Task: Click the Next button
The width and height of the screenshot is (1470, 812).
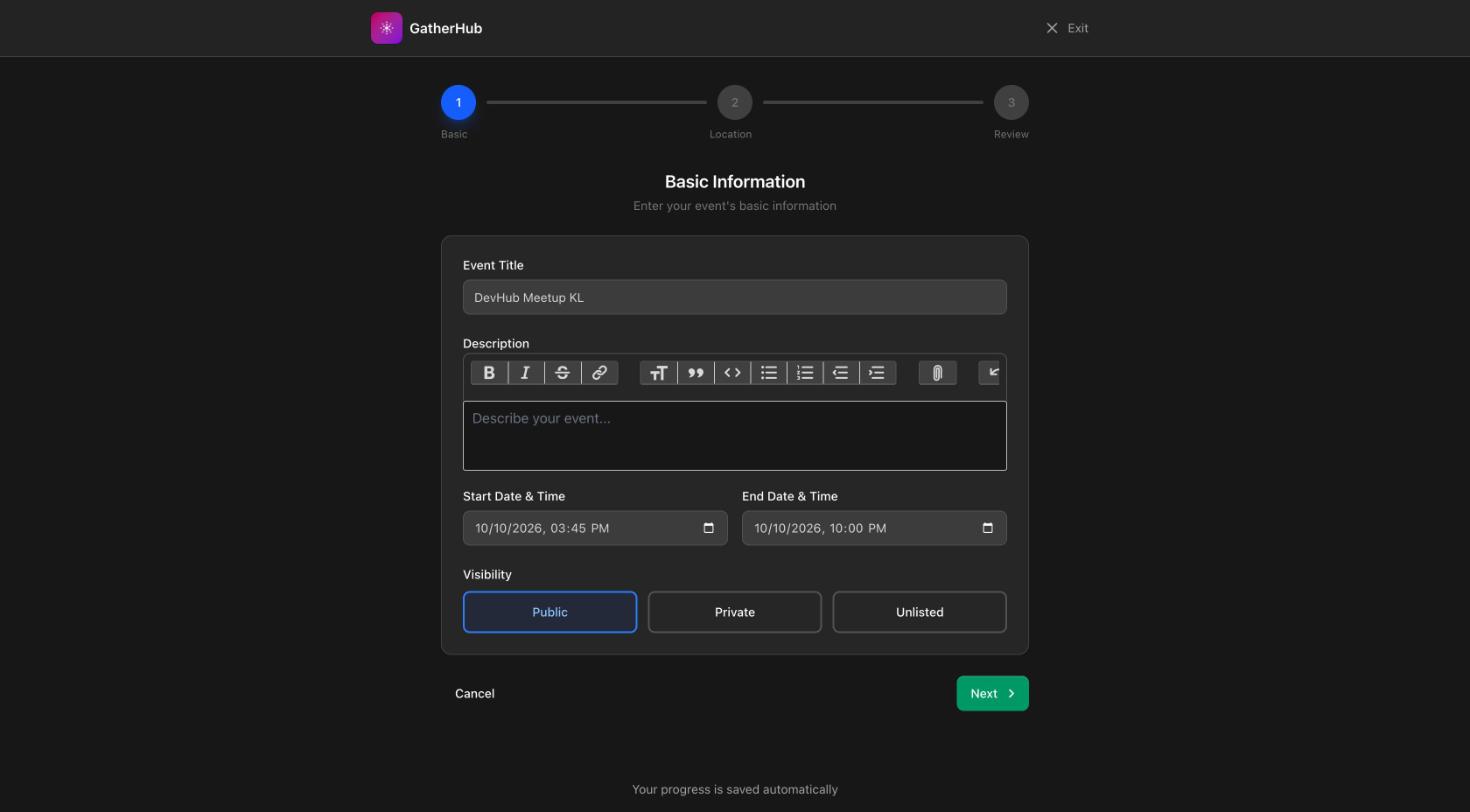Action: click(x=993, y=694)
